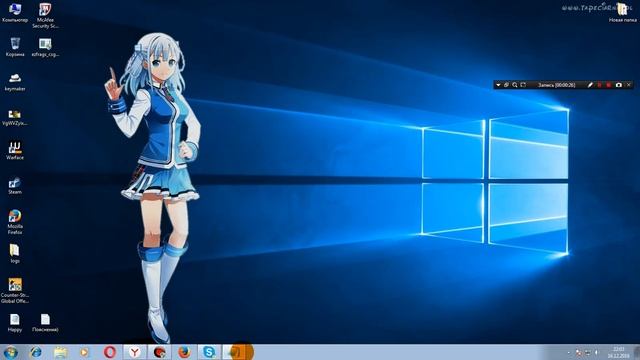This screenshot has height=360, width=640.
Task: Open the McAfee Security Scan shortcut
Action: pos(45,15)
